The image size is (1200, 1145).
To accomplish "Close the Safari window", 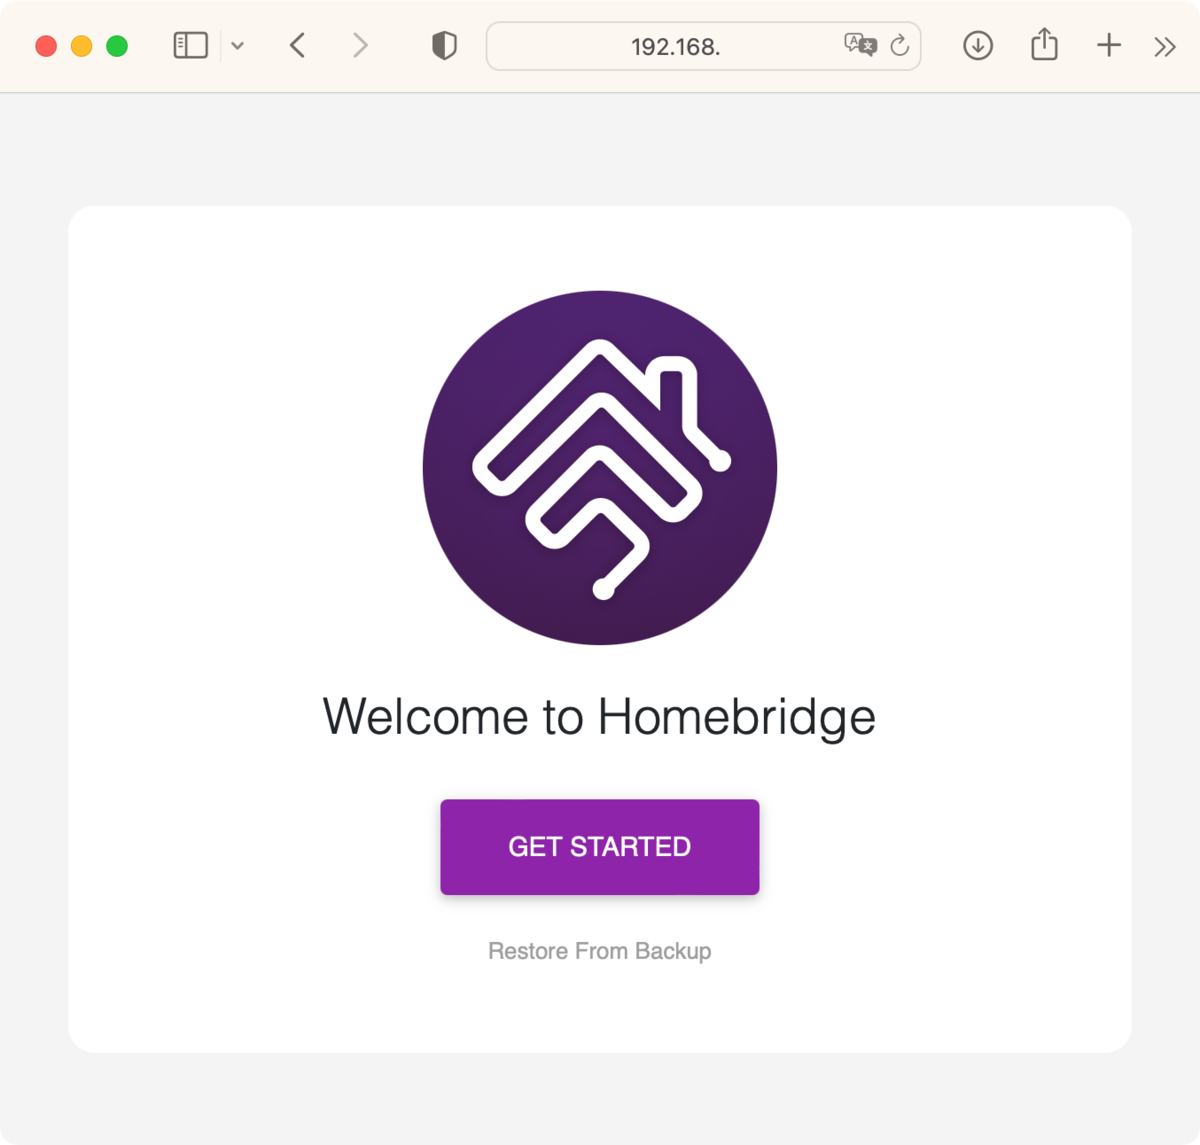I will point(46,46).
